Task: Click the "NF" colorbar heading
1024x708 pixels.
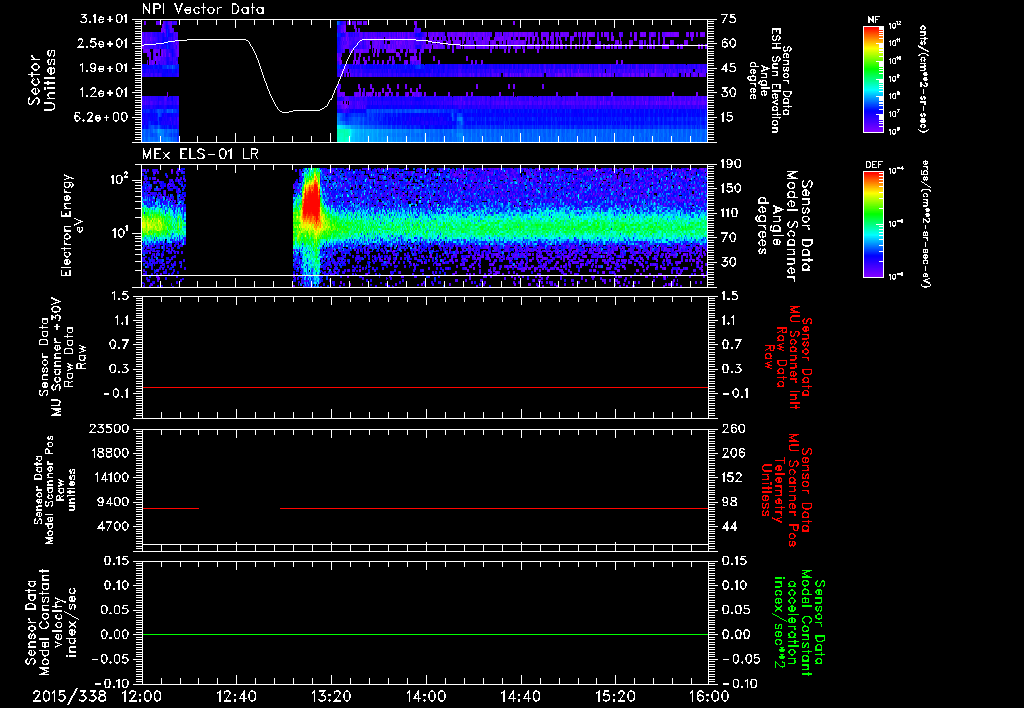Action: click(873, 20)
